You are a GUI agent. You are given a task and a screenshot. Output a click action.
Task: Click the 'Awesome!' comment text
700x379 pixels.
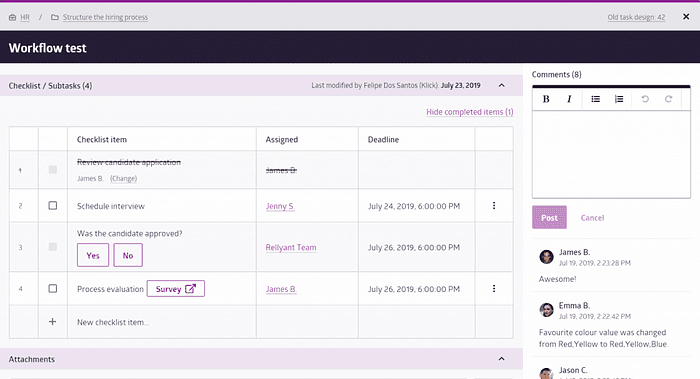557,279
